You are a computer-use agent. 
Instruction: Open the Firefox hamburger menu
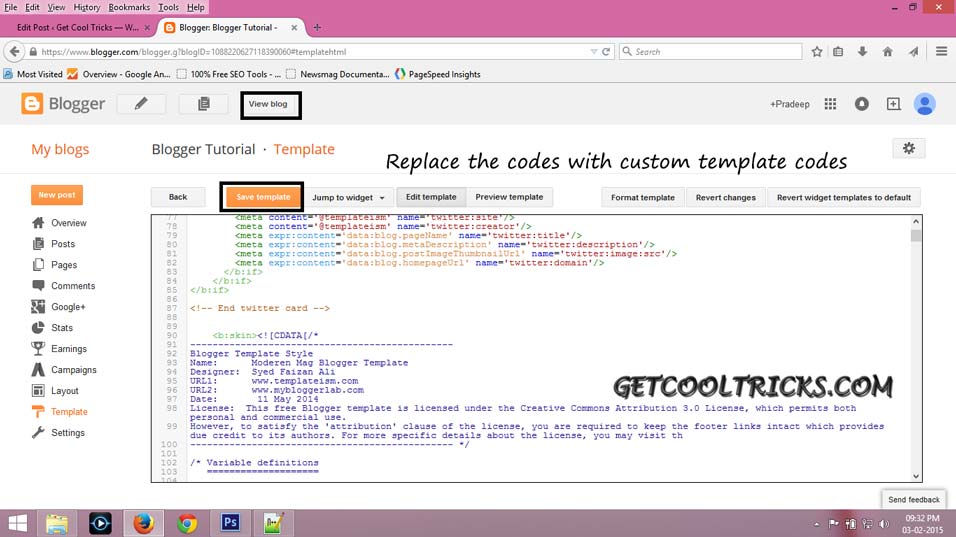[x=941, y=52]
